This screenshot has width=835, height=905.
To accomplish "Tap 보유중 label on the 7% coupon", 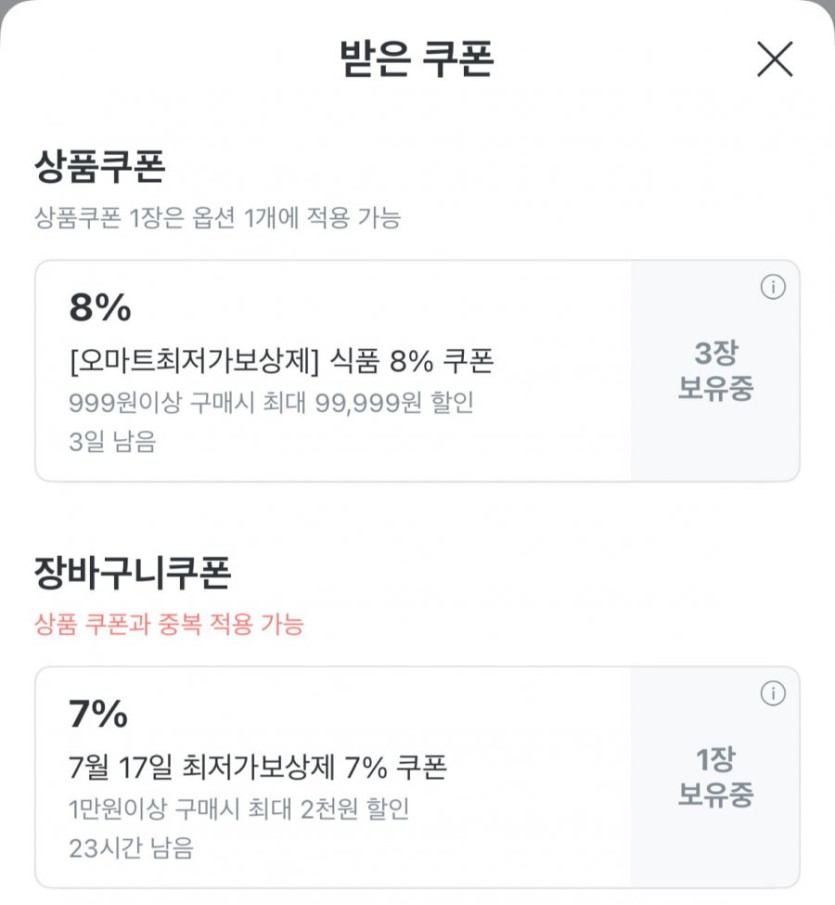I will [x=715, y=795].
